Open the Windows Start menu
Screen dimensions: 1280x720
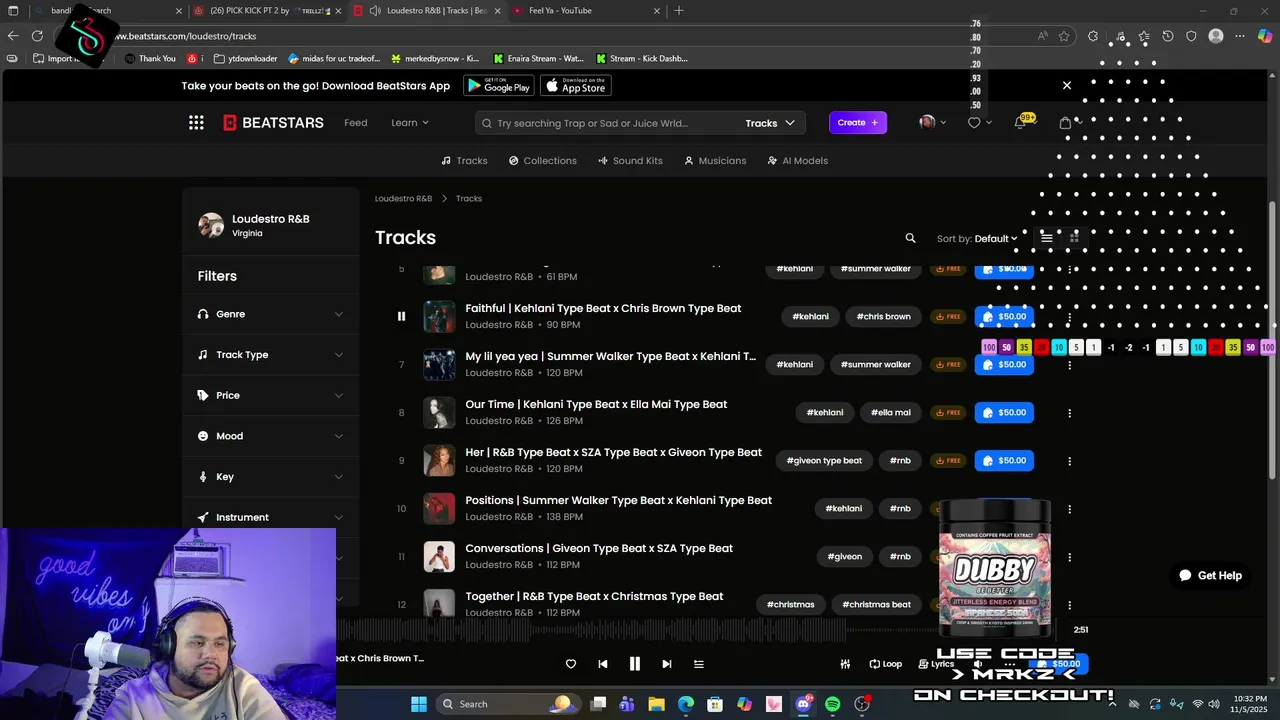pyautogui.click(x=418, y=704)
